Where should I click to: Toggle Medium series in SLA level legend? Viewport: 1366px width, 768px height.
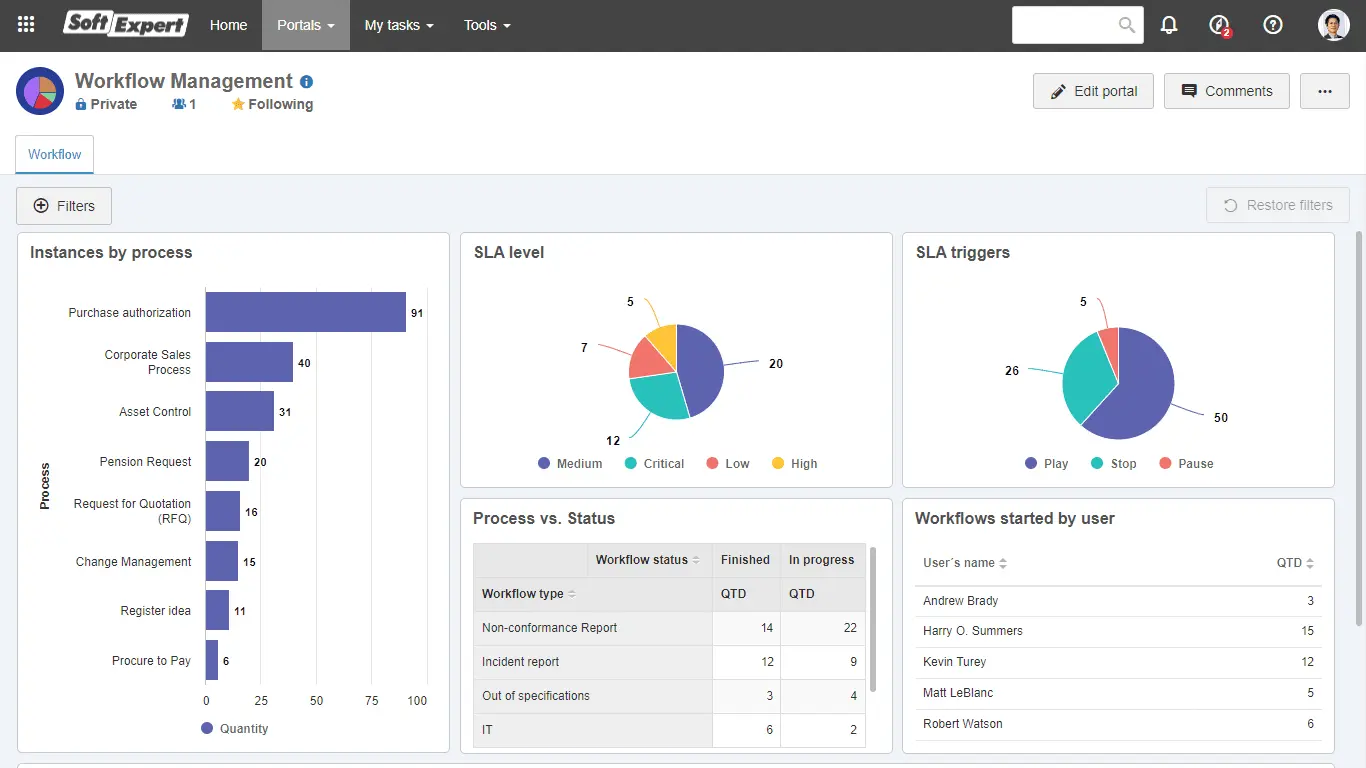(x=570, y=464)
